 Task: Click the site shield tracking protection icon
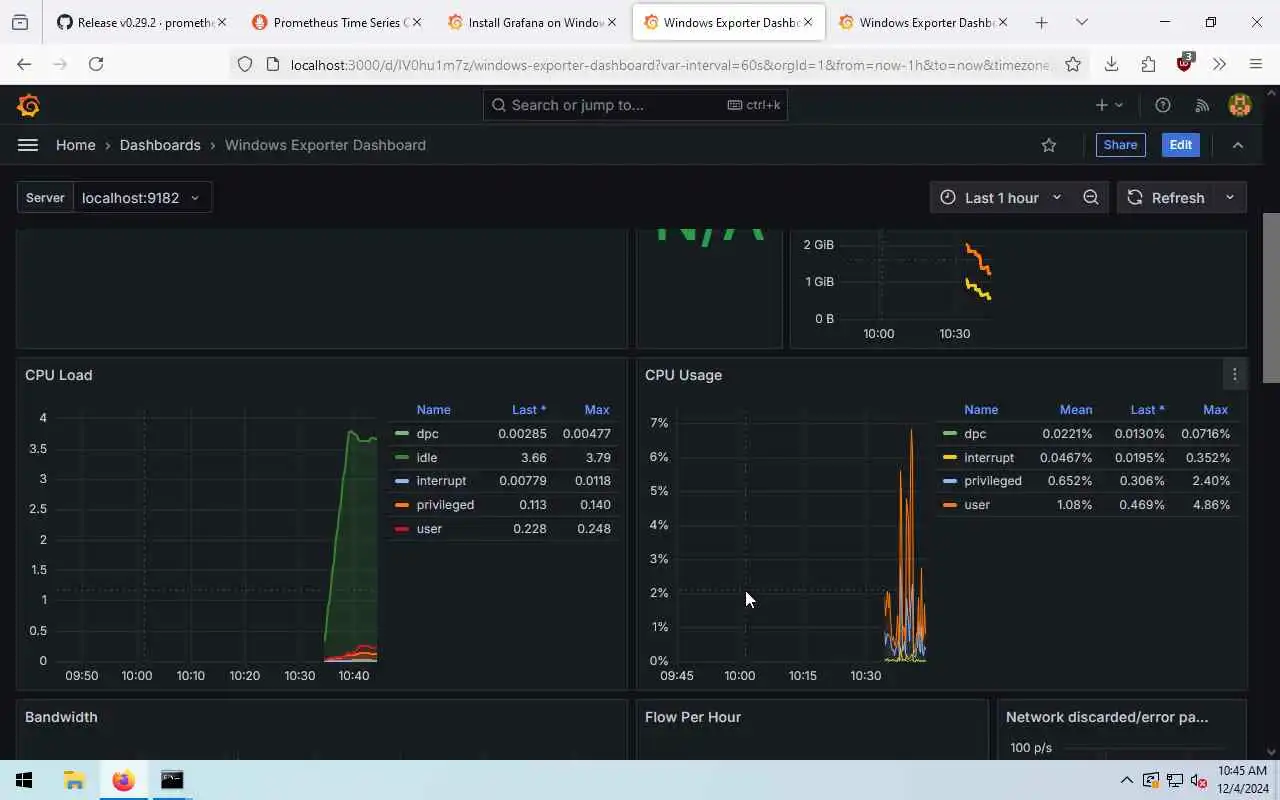[x=245, y=64]
